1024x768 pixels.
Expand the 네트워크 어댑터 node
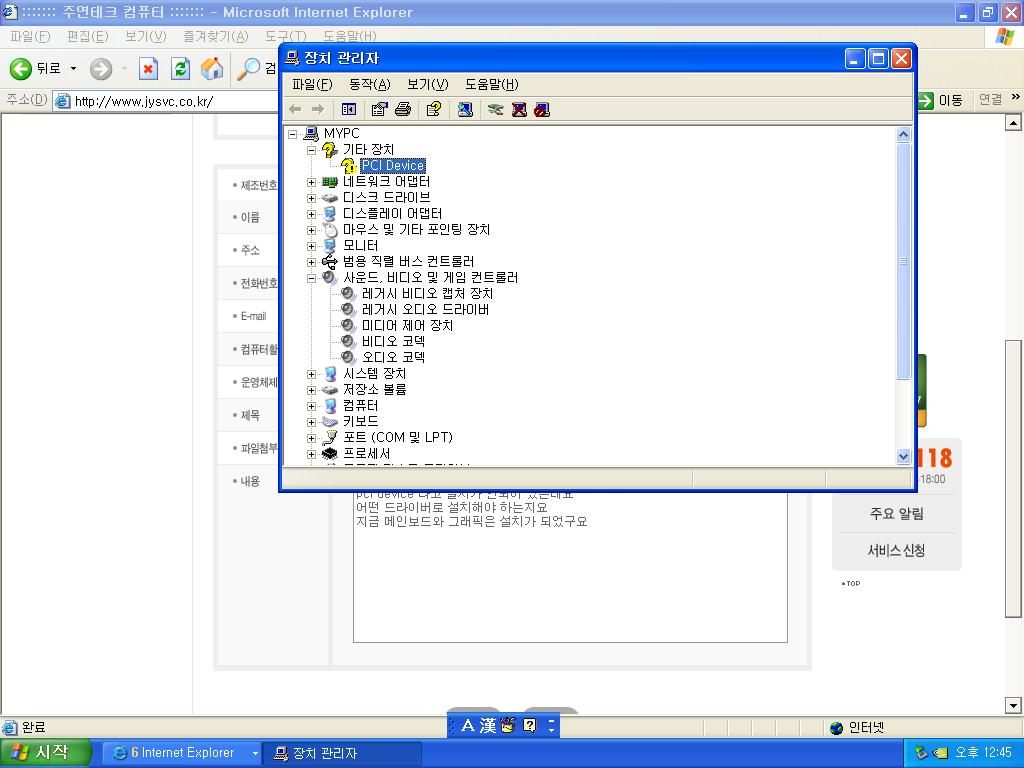[311, 182]
